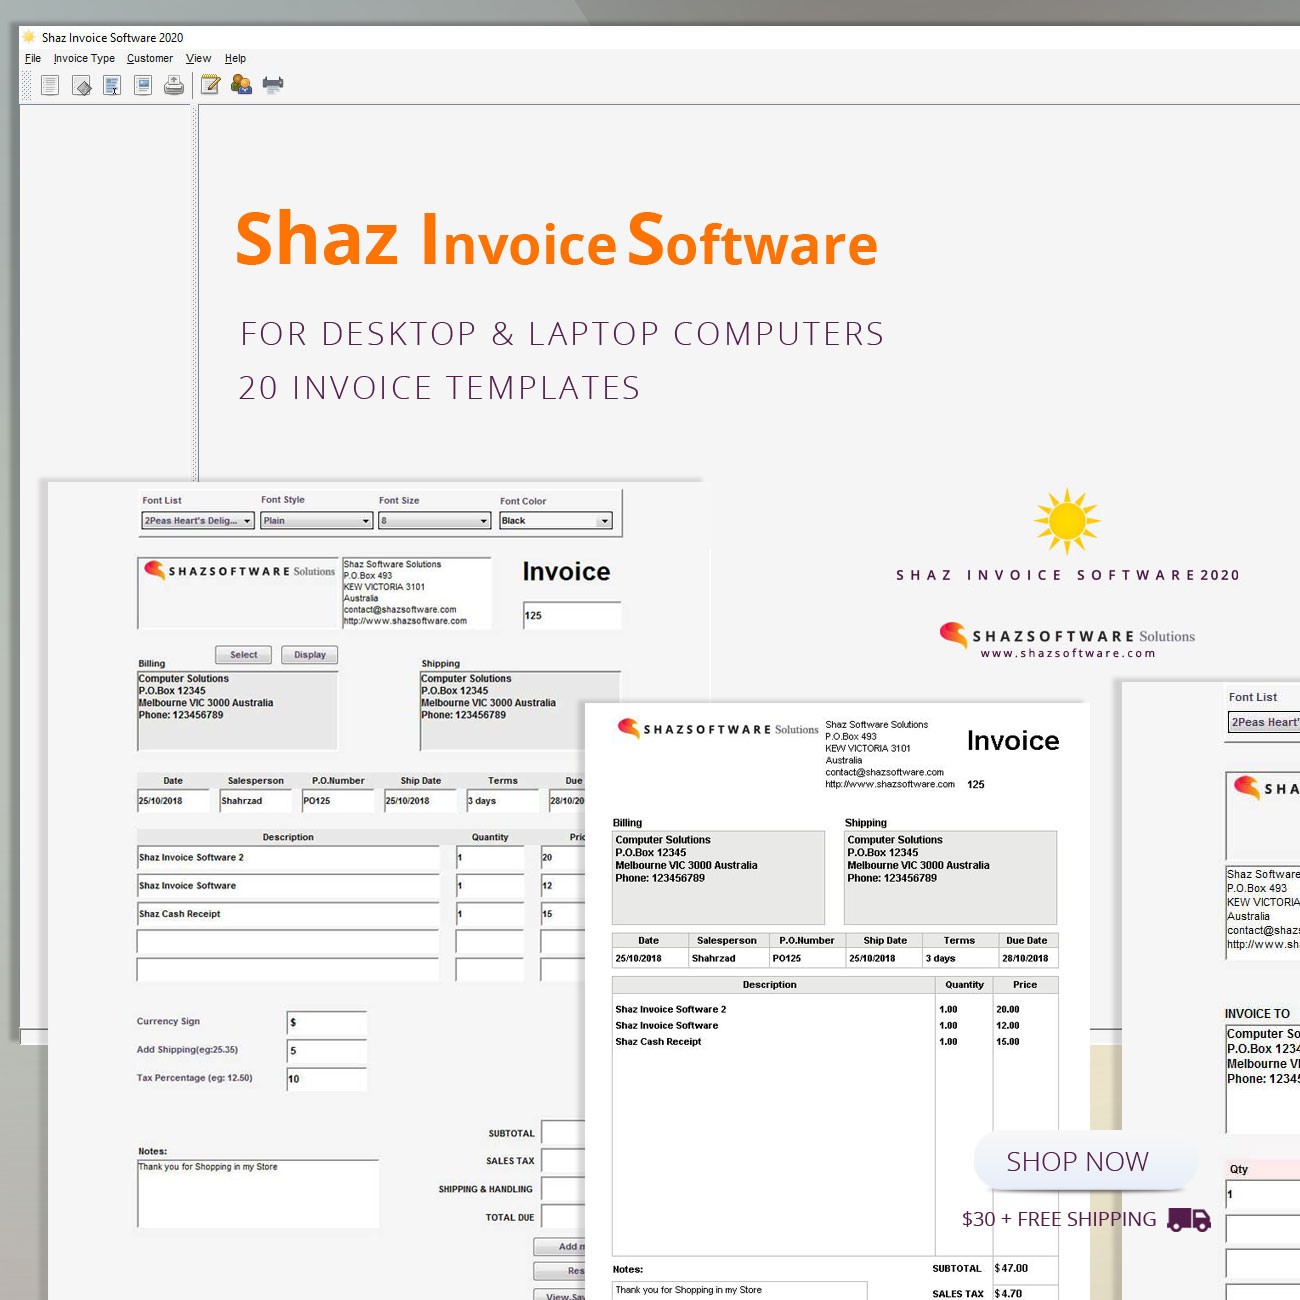The height and width of the screenshot is (1300, 1300).
Task: Click the Date field in the invoice form
Action: tap(173, 801)
